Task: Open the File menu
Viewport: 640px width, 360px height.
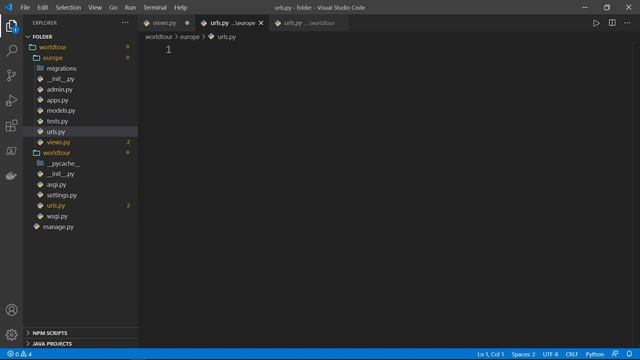Action: point(25,7)
